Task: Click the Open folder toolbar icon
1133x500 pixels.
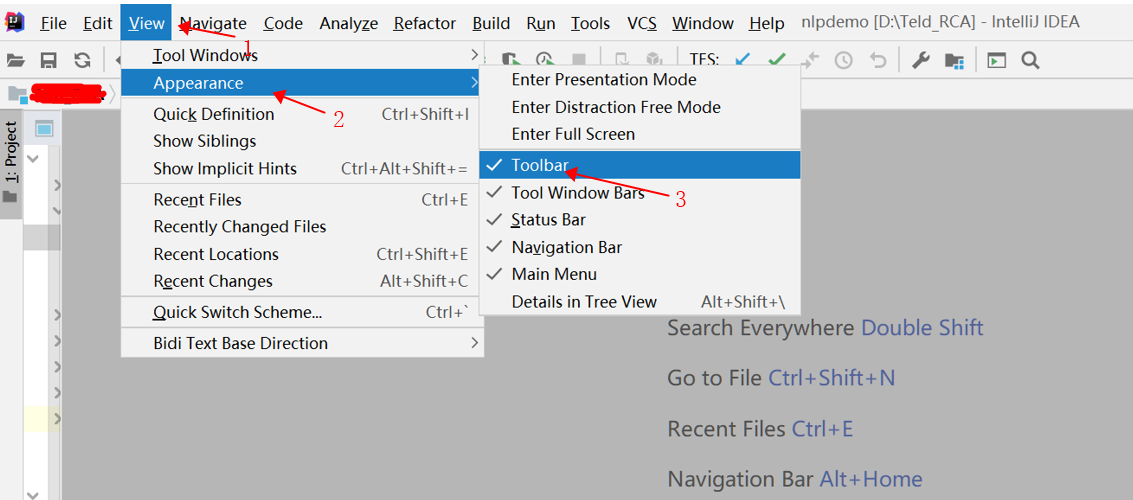Action: (x=16, y=60)
